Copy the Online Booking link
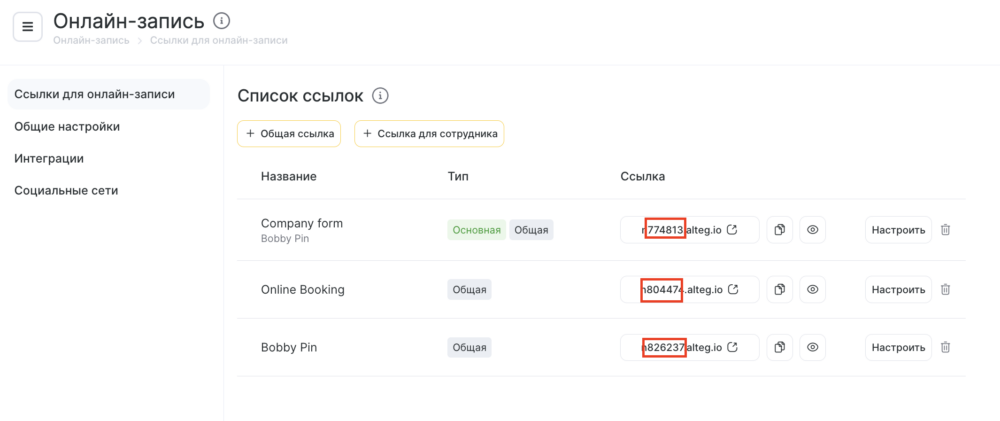The width and height of the screenshot is (1000, 421). click(x=779, y=290)
